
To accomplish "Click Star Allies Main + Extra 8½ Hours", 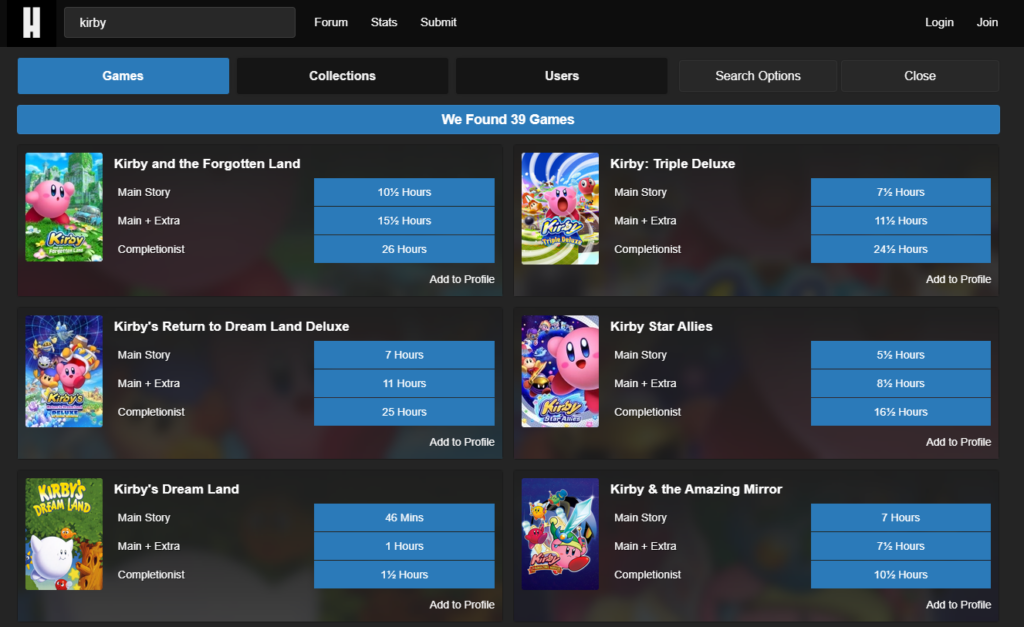I will coord(901,383).
